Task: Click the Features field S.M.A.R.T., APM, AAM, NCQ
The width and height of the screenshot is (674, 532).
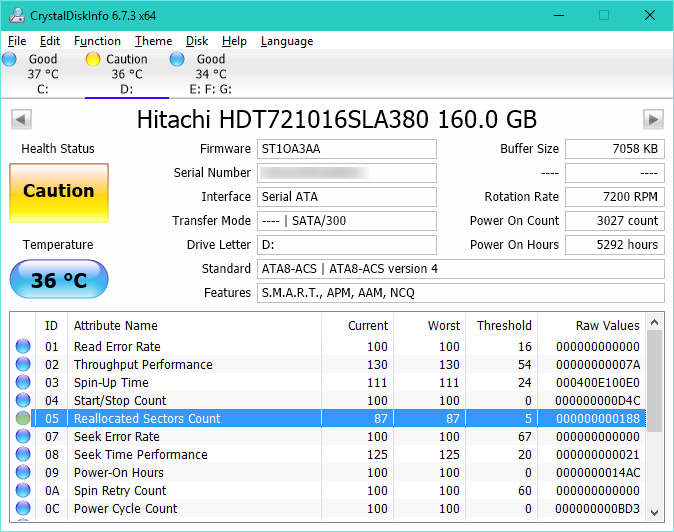Action: pyautogui.click(x=461, y=293)
